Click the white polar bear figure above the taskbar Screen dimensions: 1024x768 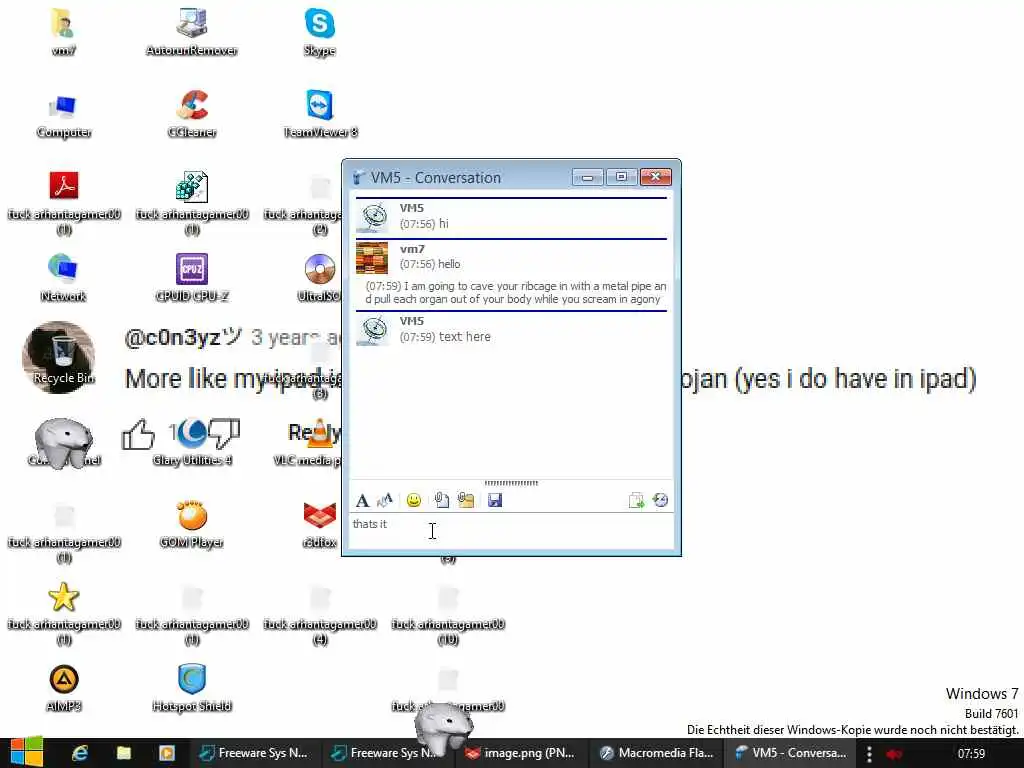click(x=444, y=728)
